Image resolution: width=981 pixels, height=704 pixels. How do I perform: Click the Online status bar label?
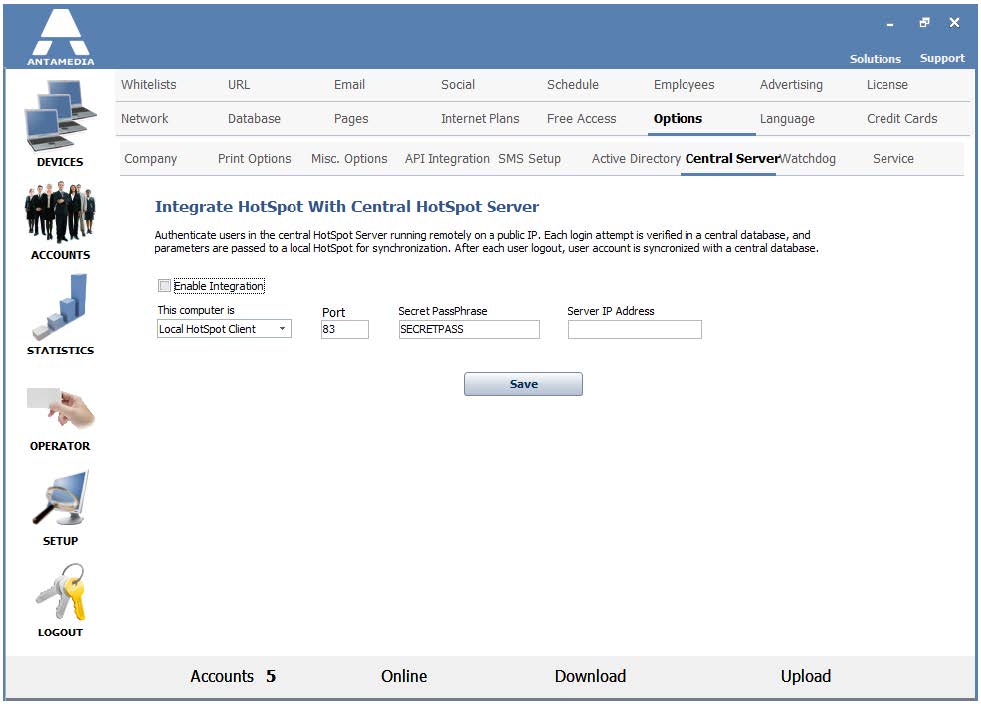(x=404, y=676)
